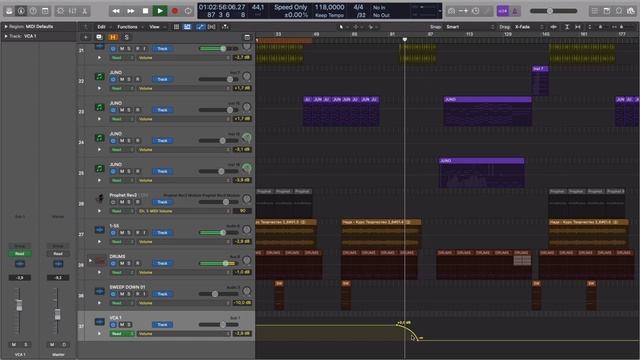The image size is (640, 360).
Task: Click the JUNO instrument icon on track 22
Action: click(x=100, y=76)
